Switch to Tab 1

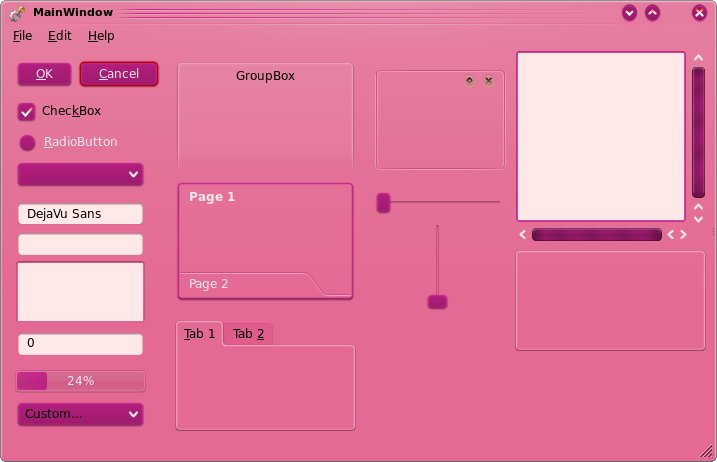click(199, 333)
